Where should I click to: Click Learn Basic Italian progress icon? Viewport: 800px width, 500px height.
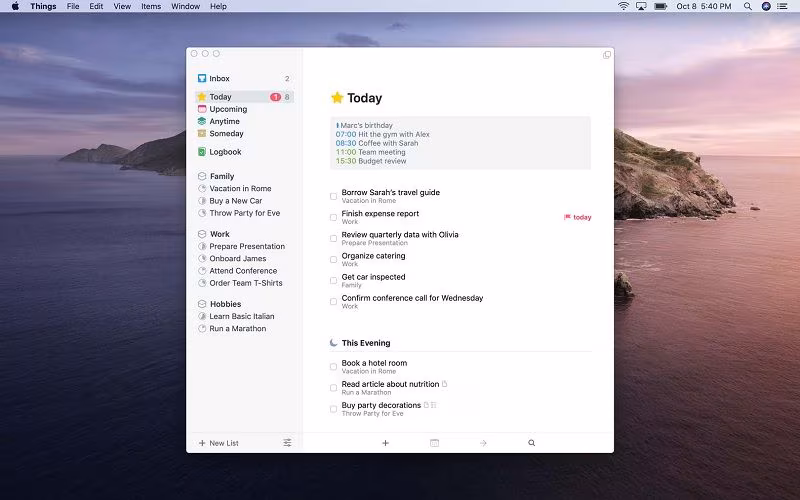202,316
